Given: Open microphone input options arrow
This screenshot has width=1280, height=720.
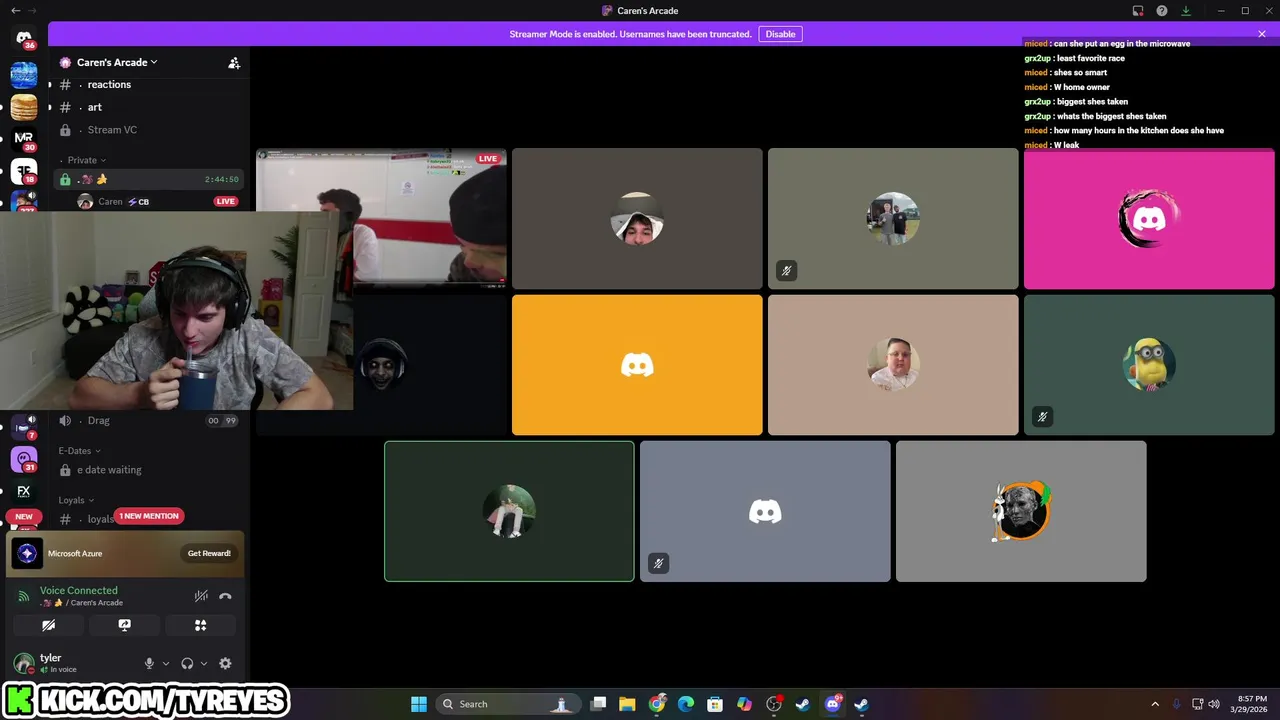Looking at the screenshot, I should pos(166,663).
